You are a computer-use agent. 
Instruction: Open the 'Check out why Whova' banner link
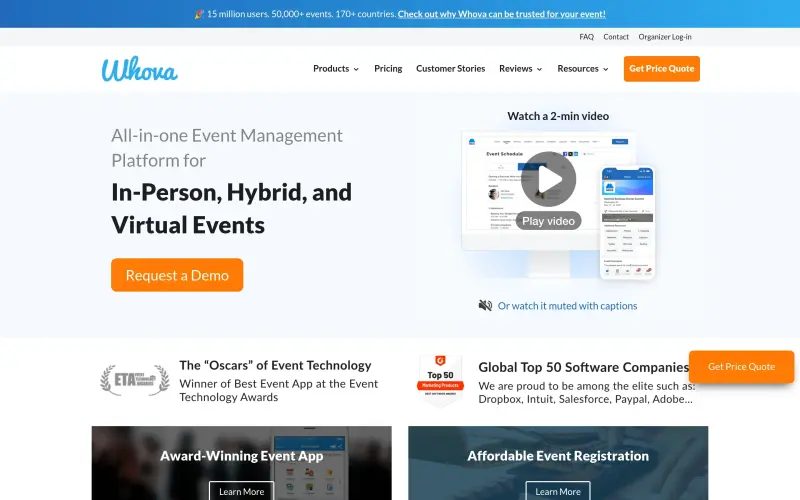point(502,14)
